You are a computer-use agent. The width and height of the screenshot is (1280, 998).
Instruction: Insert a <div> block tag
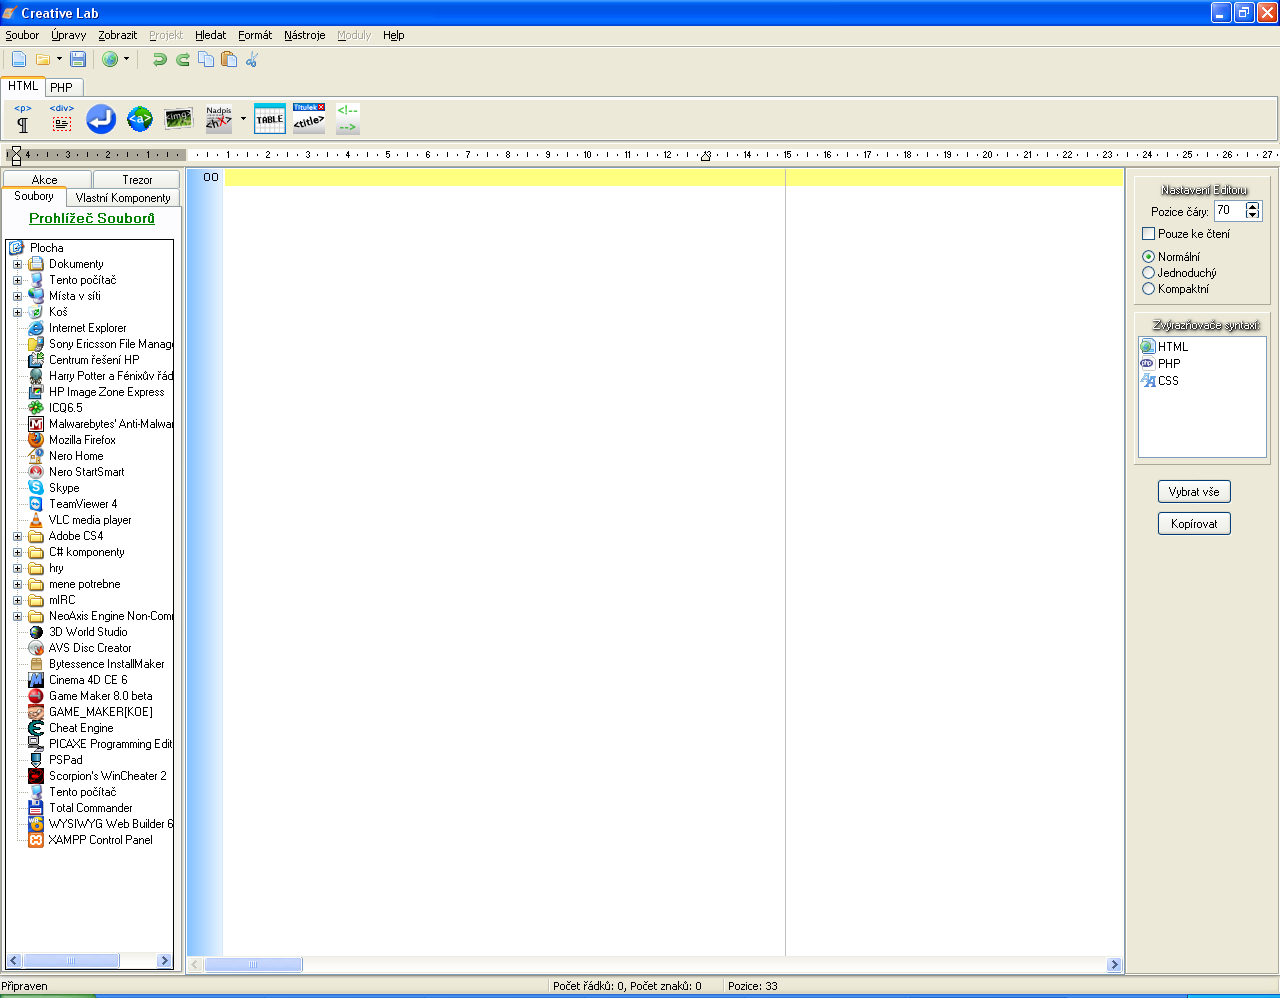pyautogui.click(x=62, y=119)
